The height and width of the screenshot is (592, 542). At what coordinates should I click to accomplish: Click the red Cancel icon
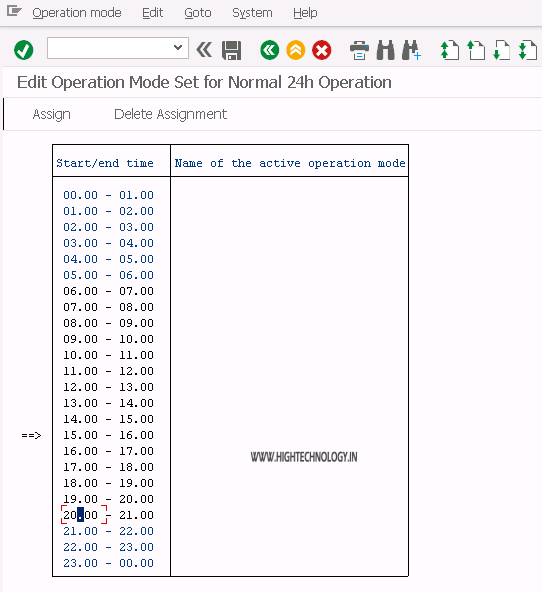[322, 50]
